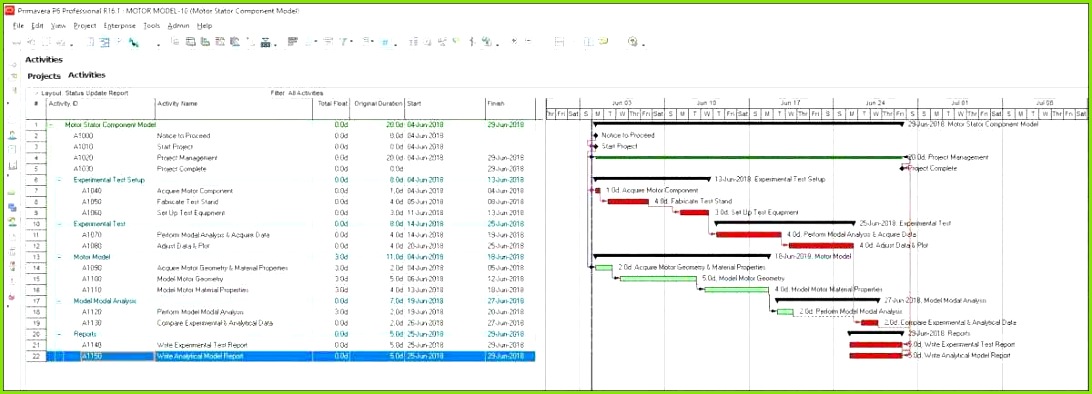Click the resources person icon in sidebar
Image resolution: width=1092 pixels, height=394 pixels.
coord(12,135)
